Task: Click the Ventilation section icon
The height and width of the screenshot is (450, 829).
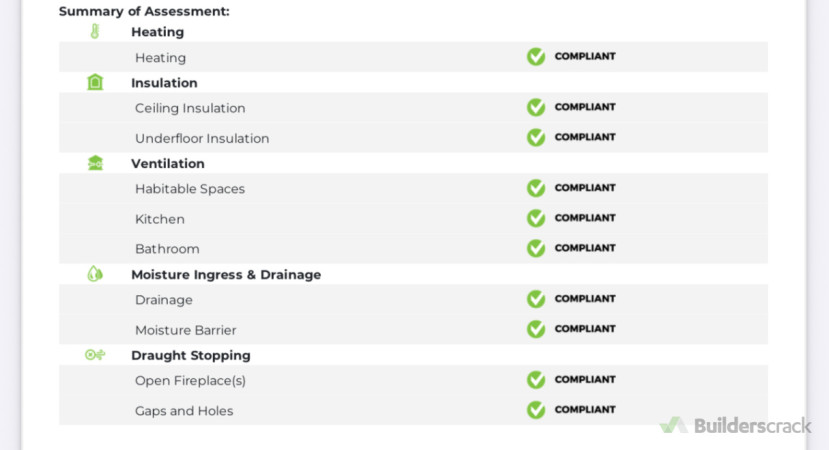Action: [95, 163]
